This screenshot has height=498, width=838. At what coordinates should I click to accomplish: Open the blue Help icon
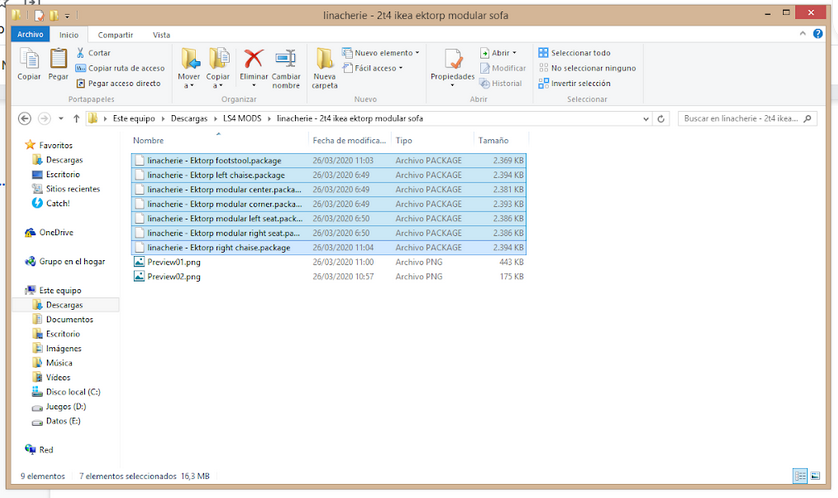[818, 34]
